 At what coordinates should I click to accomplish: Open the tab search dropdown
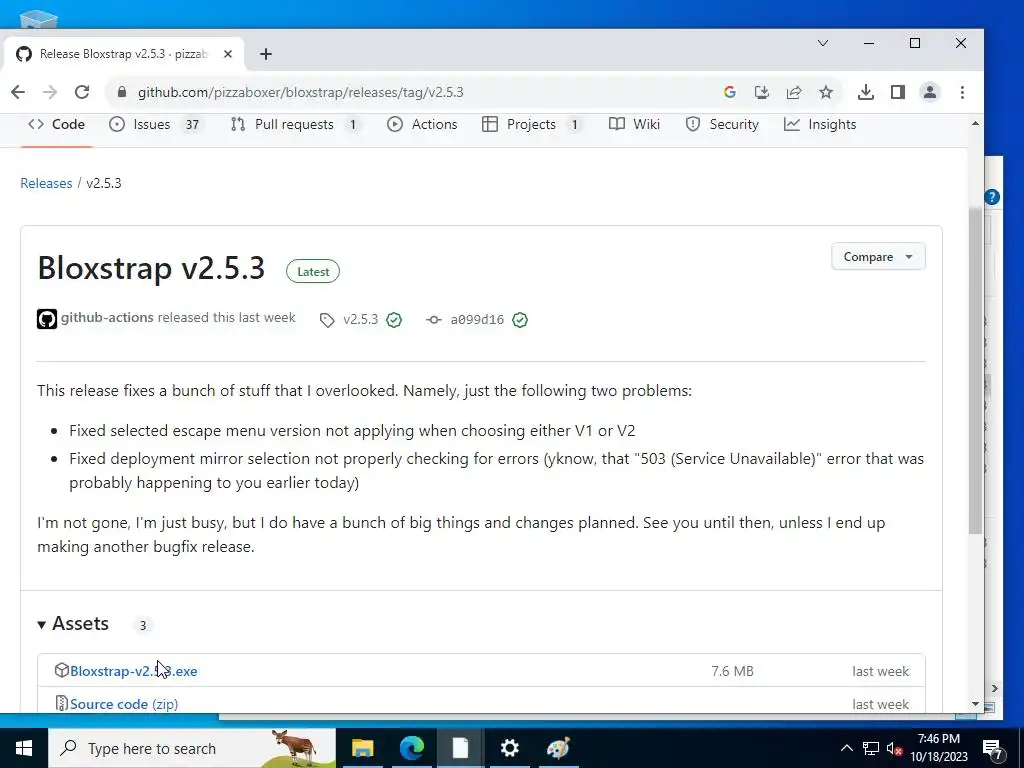click(823, 43)
